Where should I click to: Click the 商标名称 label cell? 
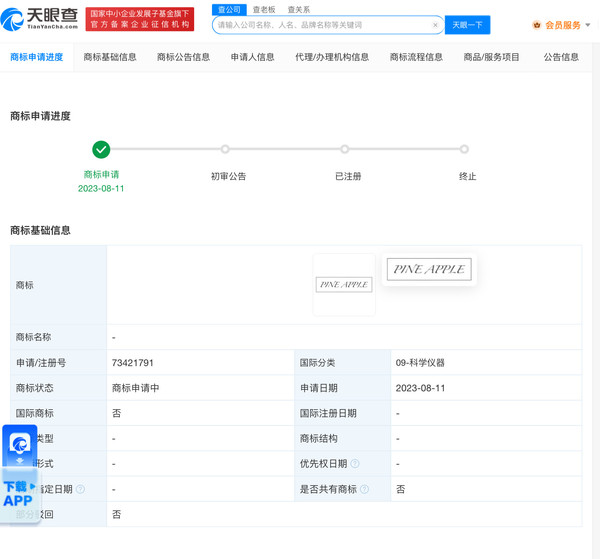(x=58, y=337)
